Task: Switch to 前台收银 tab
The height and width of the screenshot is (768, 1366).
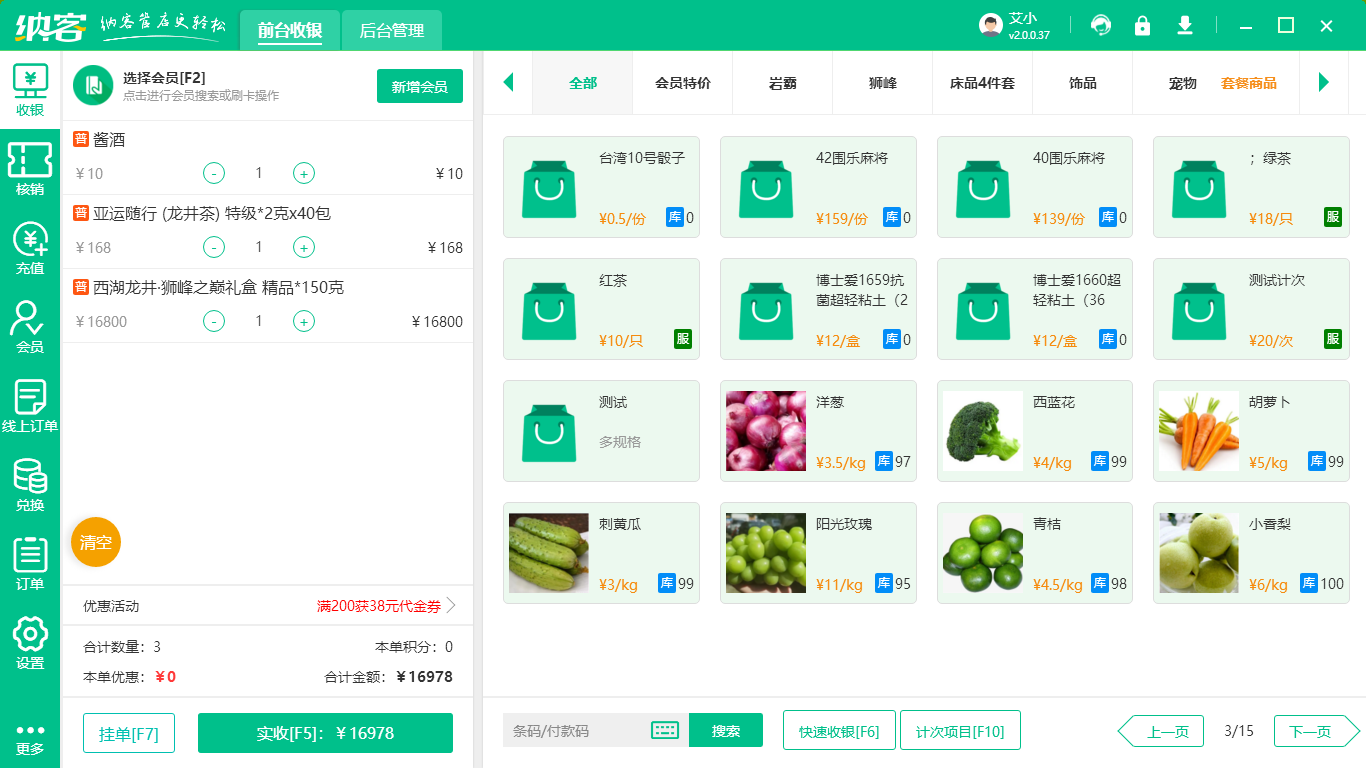Action: (x=290, y=30)
